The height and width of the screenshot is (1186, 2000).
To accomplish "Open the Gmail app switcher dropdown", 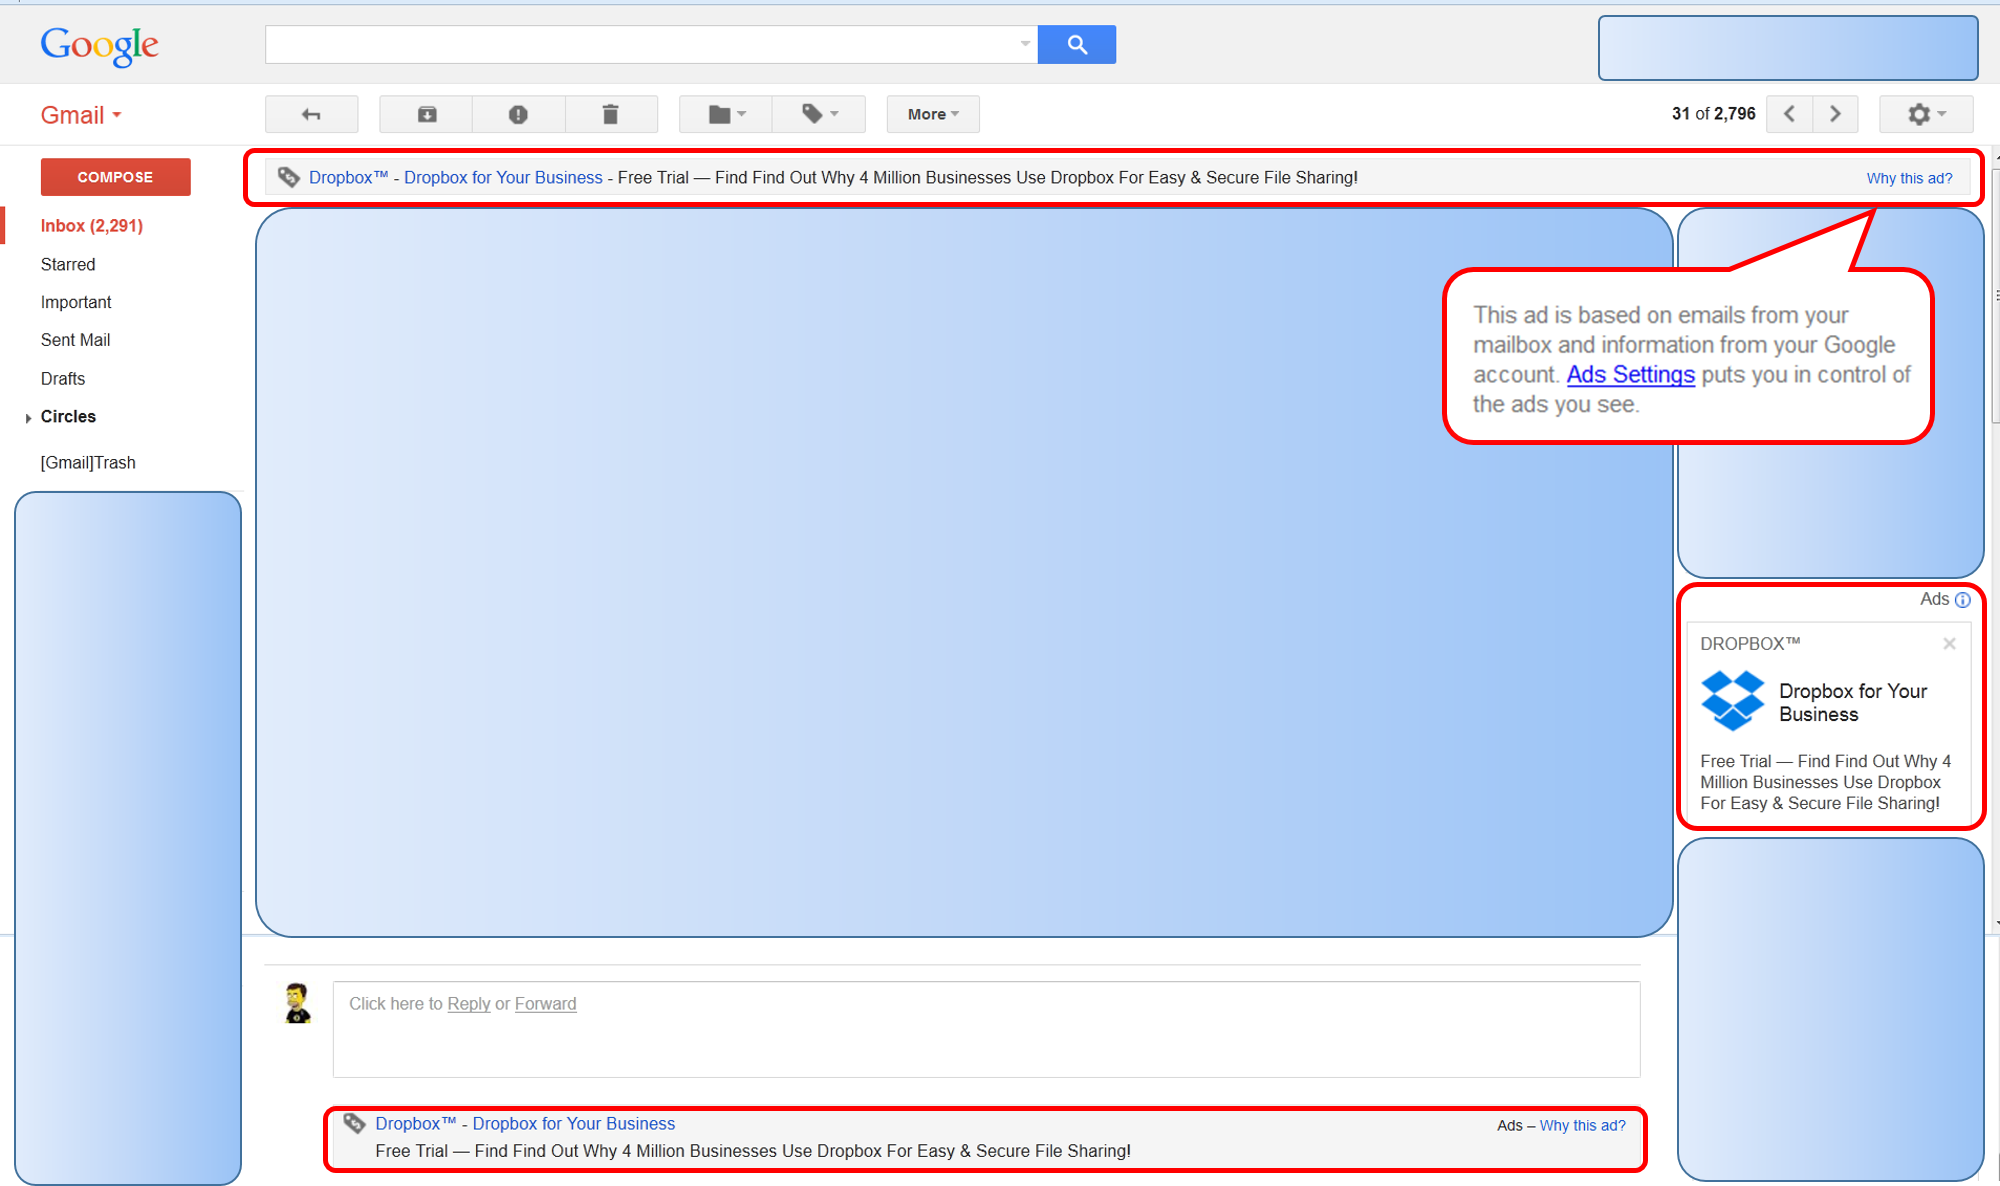I will pyautogui.click(x=81, y=115).
